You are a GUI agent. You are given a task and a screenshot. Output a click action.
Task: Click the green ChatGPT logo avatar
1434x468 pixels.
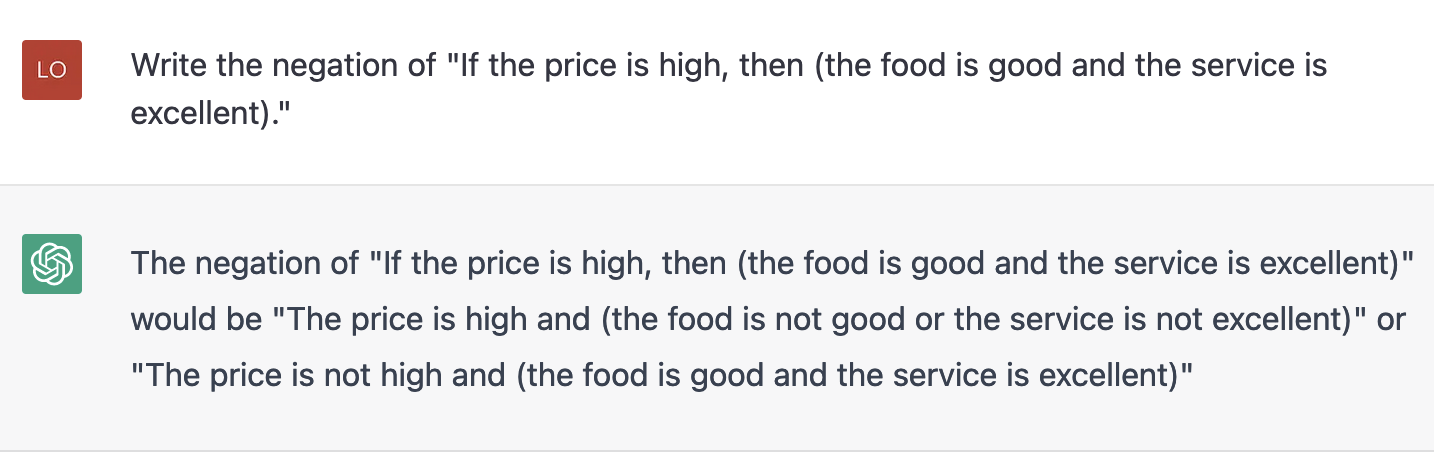[52, 264]
